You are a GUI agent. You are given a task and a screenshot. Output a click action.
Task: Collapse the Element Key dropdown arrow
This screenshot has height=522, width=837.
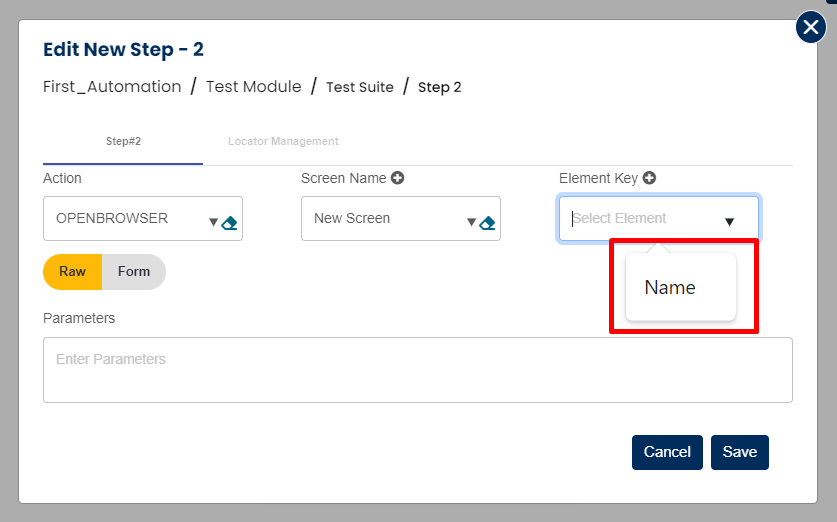point(729,222)
